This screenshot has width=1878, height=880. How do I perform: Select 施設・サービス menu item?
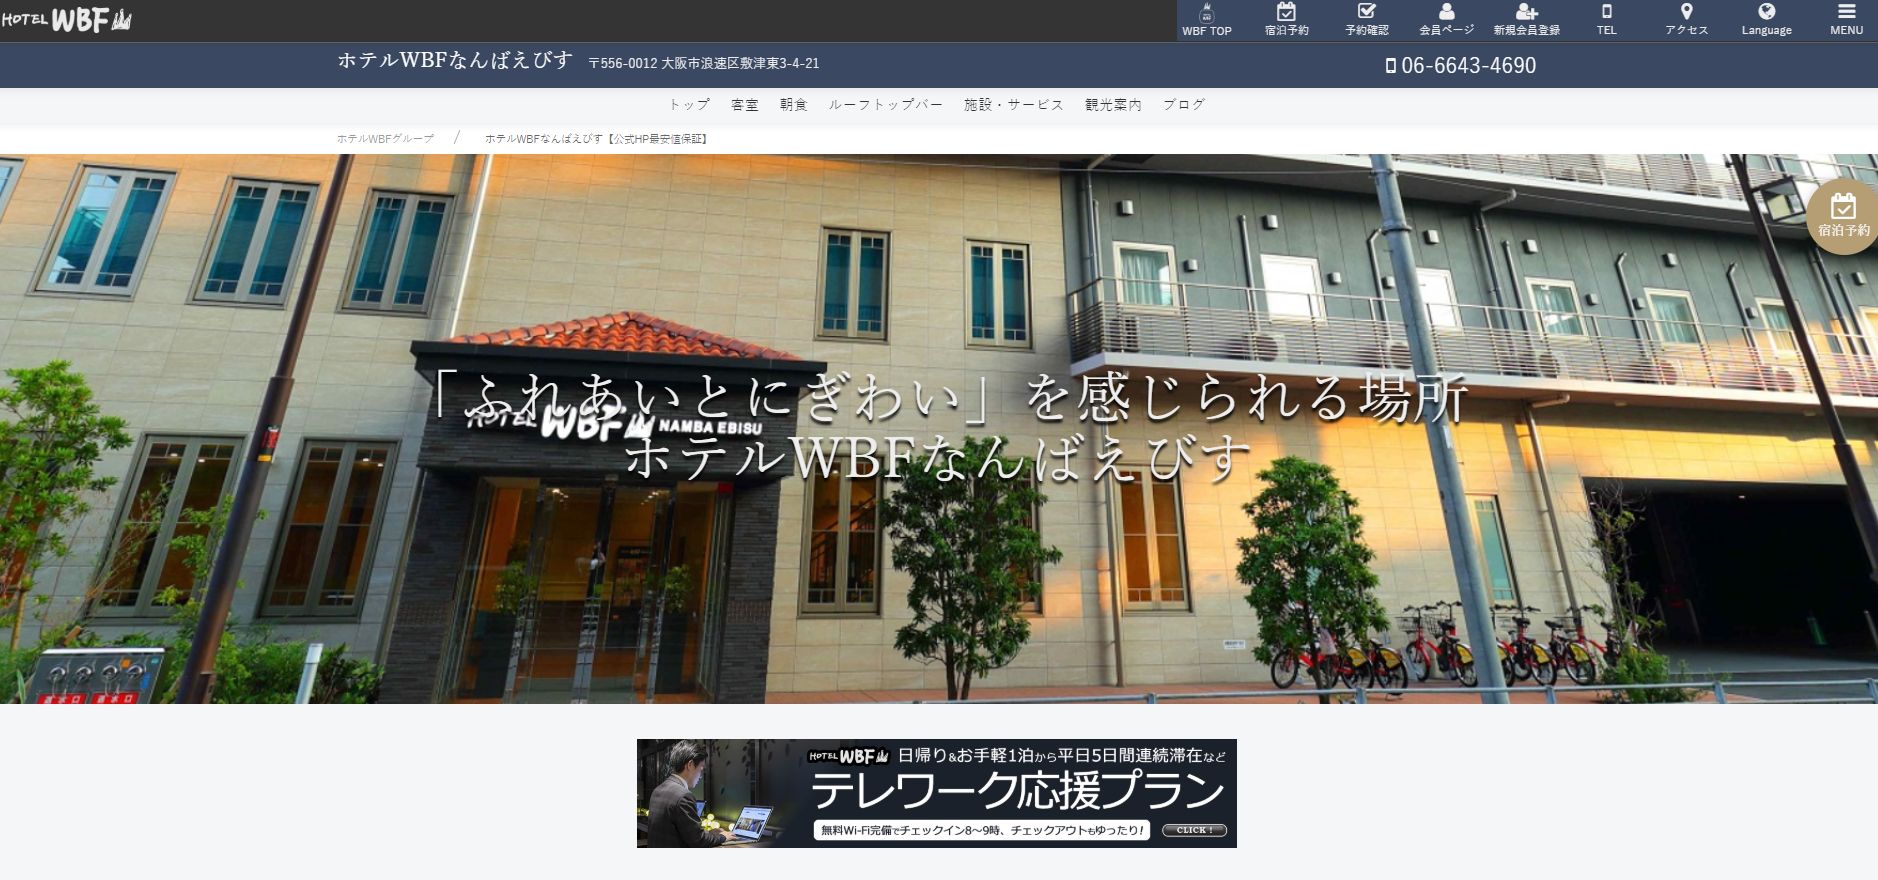point(1014,105)
